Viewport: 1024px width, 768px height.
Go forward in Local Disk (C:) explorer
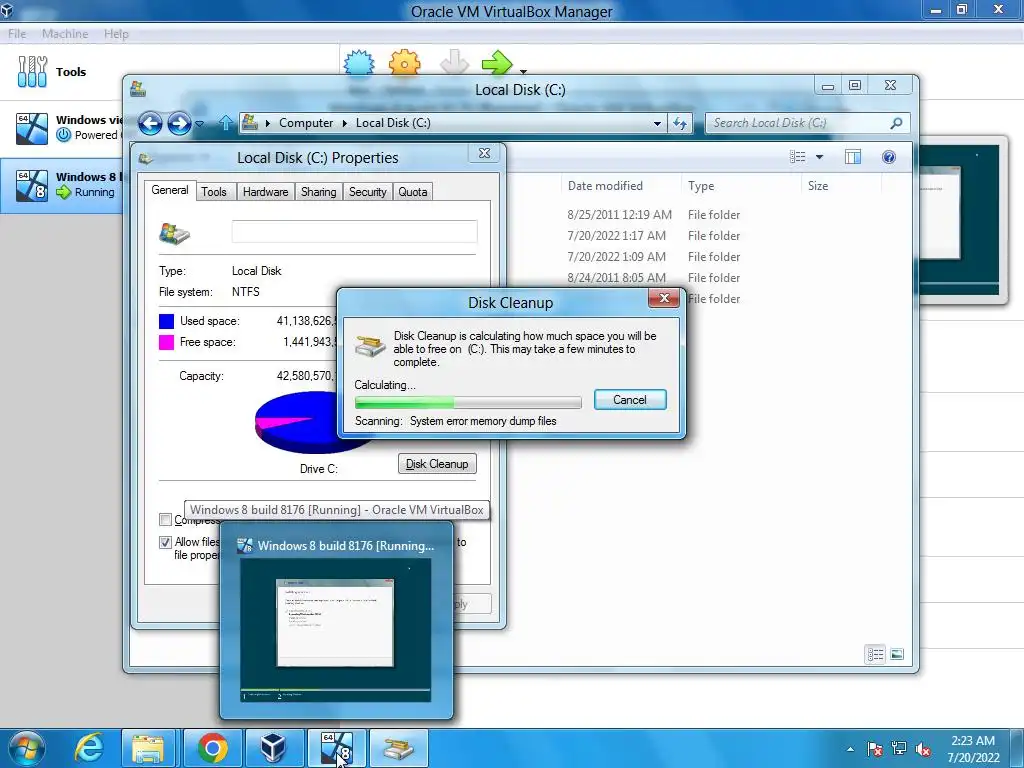point(179,123)
